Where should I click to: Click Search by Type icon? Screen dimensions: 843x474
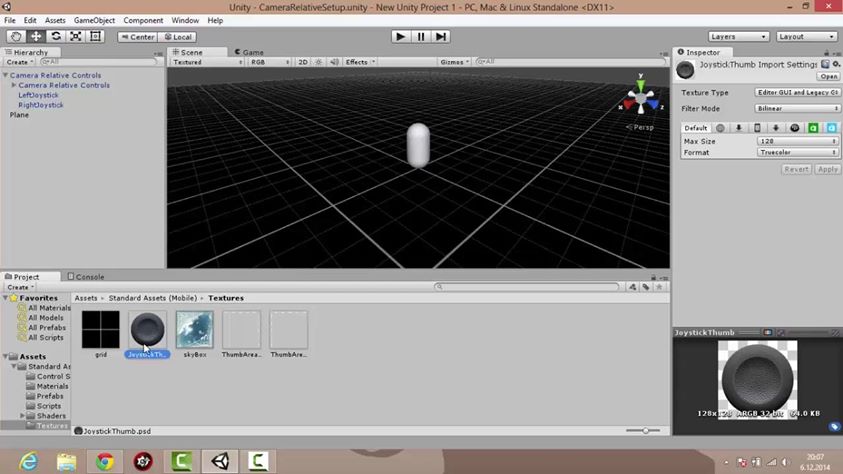coord(633,287)
